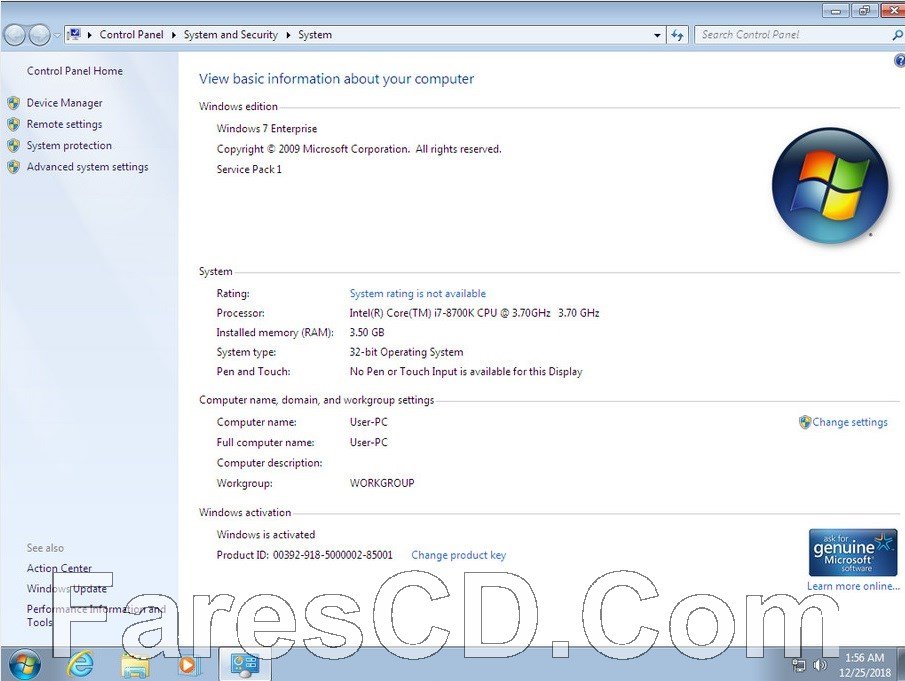The image size is (905, 681).
Task: Open Windows Update under See also
Action: tap(66, 589)
